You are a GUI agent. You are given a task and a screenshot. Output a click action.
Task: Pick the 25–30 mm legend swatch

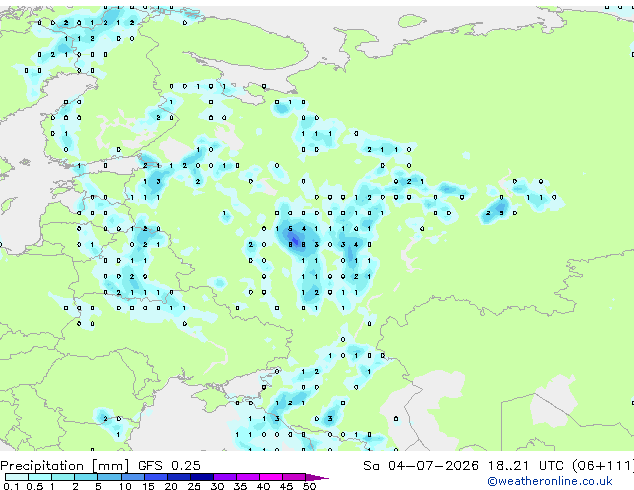click(x=201, y=477)
